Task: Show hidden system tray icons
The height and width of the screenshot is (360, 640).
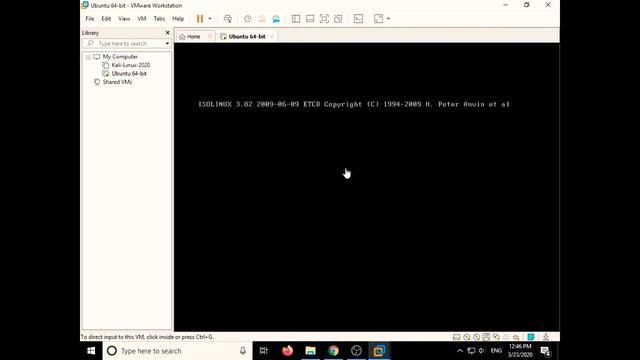Action: [460, 351]
